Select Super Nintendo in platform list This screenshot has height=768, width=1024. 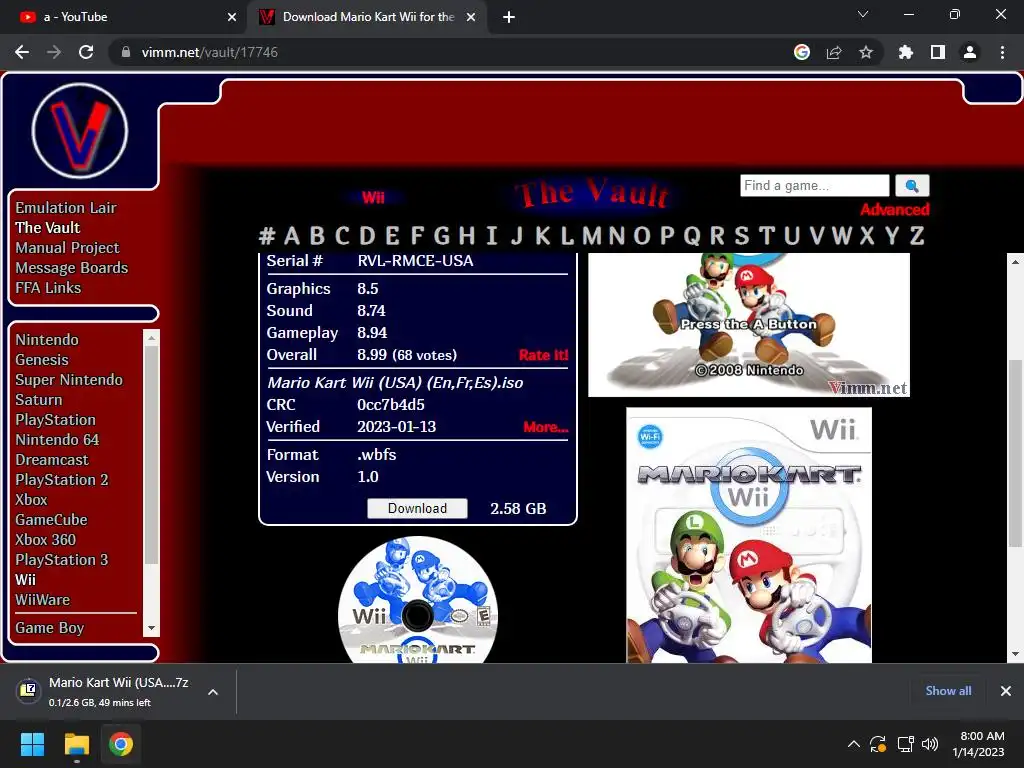(69, 380)
